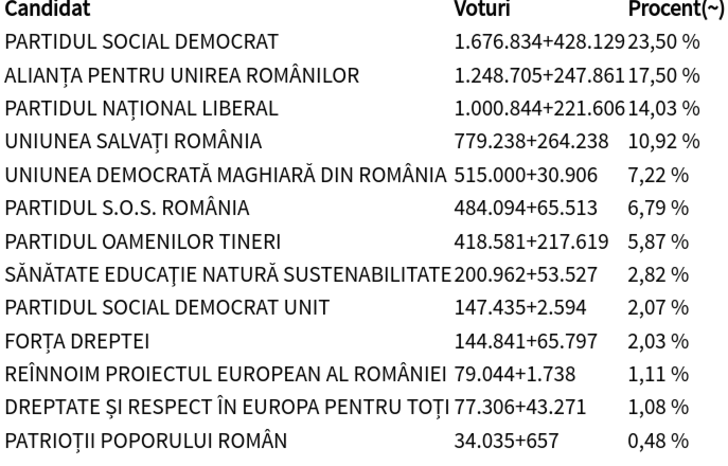Click the Procent(~) column header

pos(672,10)
